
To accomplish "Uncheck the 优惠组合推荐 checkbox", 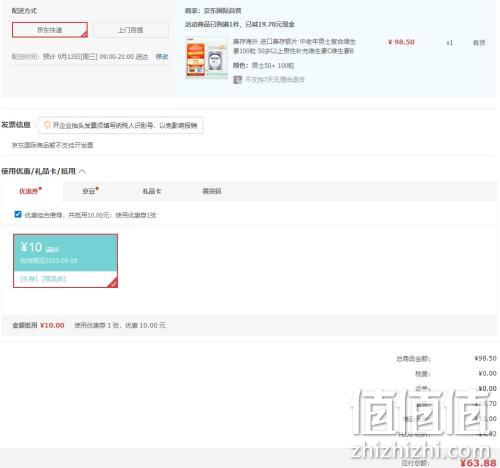I will [x=18, y=214].
